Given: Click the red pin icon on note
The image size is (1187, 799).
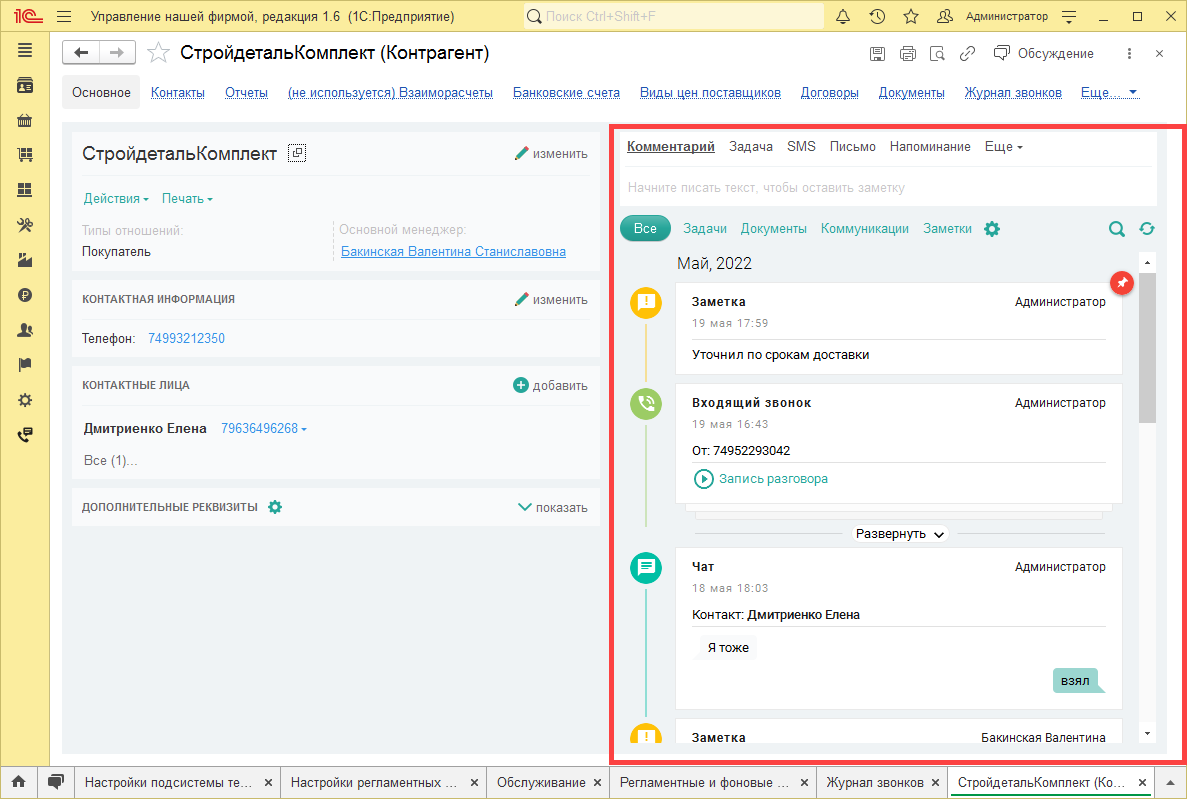Looking at the screenshot, I should 1122,284.
